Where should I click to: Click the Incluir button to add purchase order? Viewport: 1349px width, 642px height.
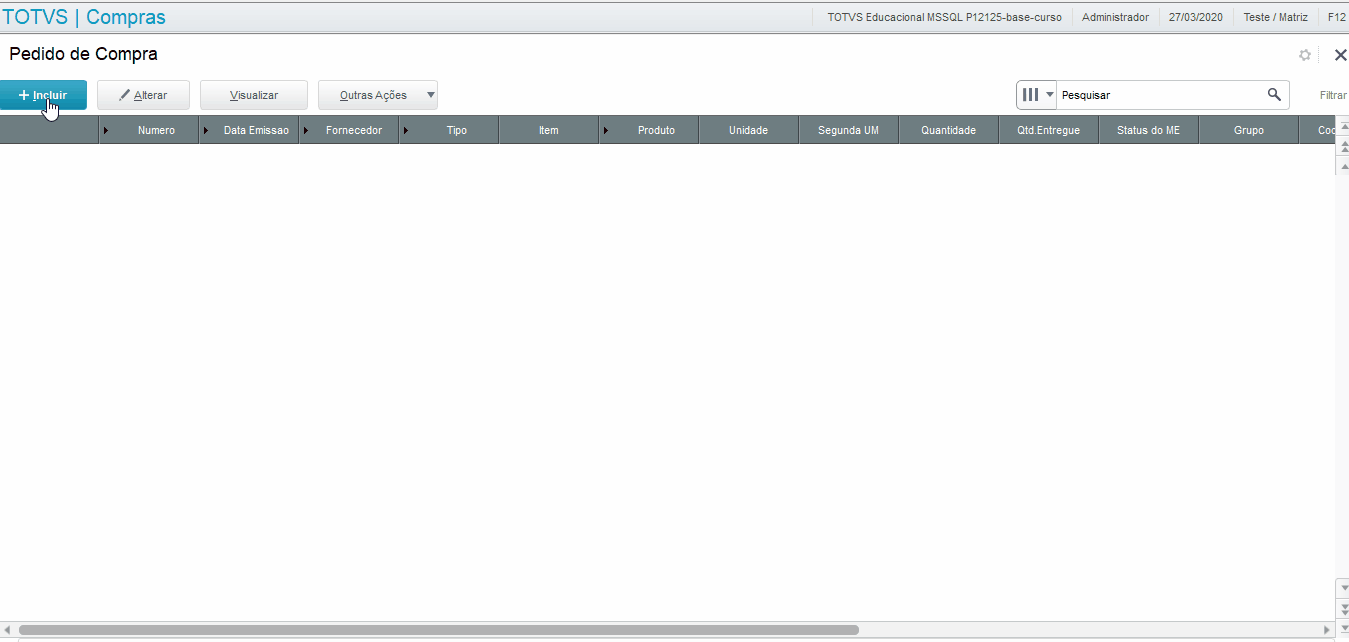pyautogui.click(x=43, y=95)
